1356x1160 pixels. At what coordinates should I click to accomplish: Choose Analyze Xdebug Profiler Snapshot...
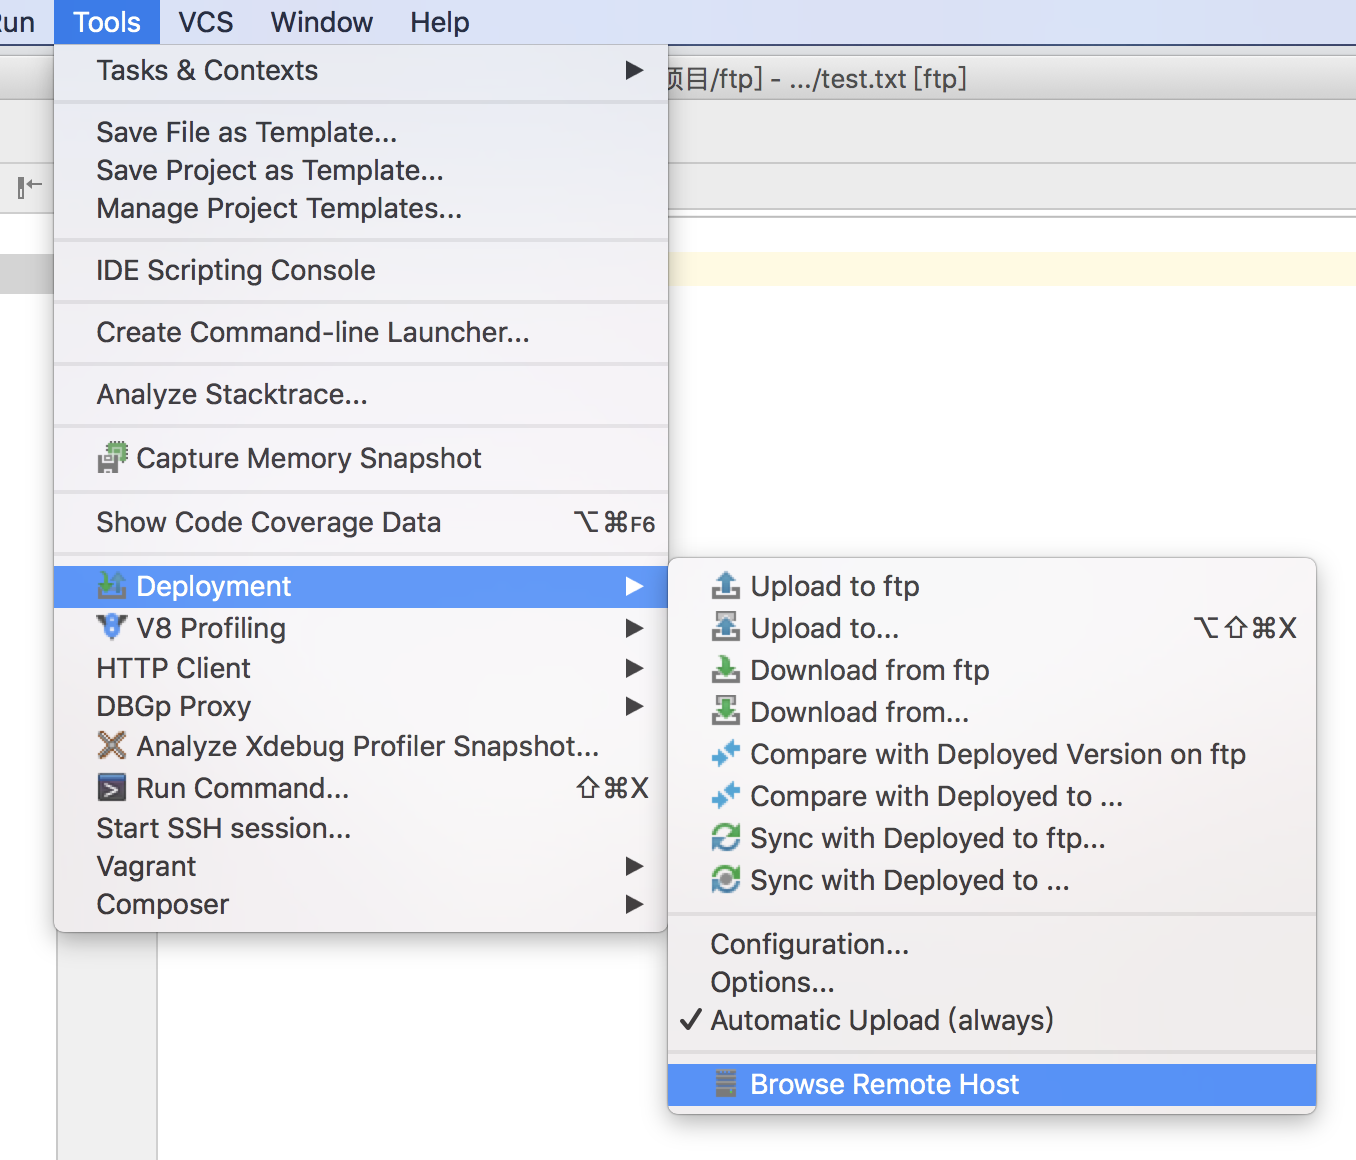(360, 746)
